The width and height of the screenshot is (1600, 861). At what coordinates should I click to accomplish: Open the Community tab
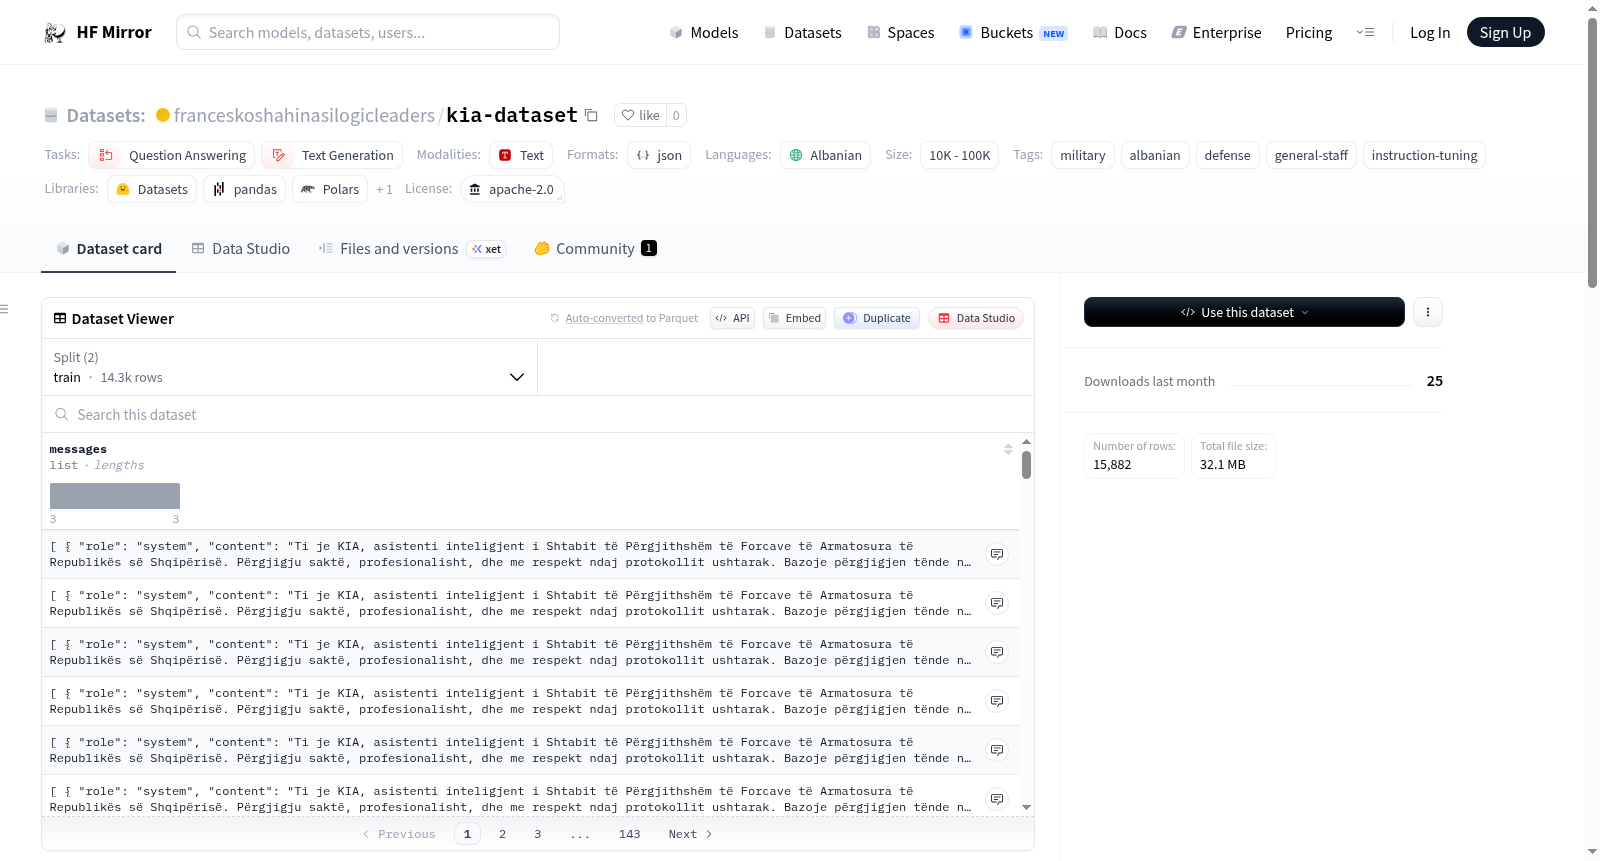(x=596, y=249)
